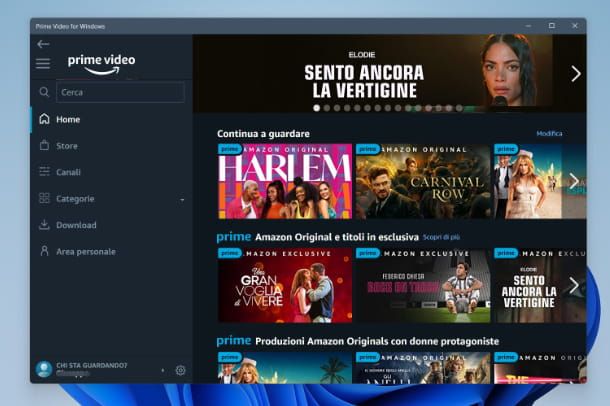Viewport: 610px width, 406px height.
Task: Click prime badge on Gran Voglia di Vivere
Action: [230, 253]
